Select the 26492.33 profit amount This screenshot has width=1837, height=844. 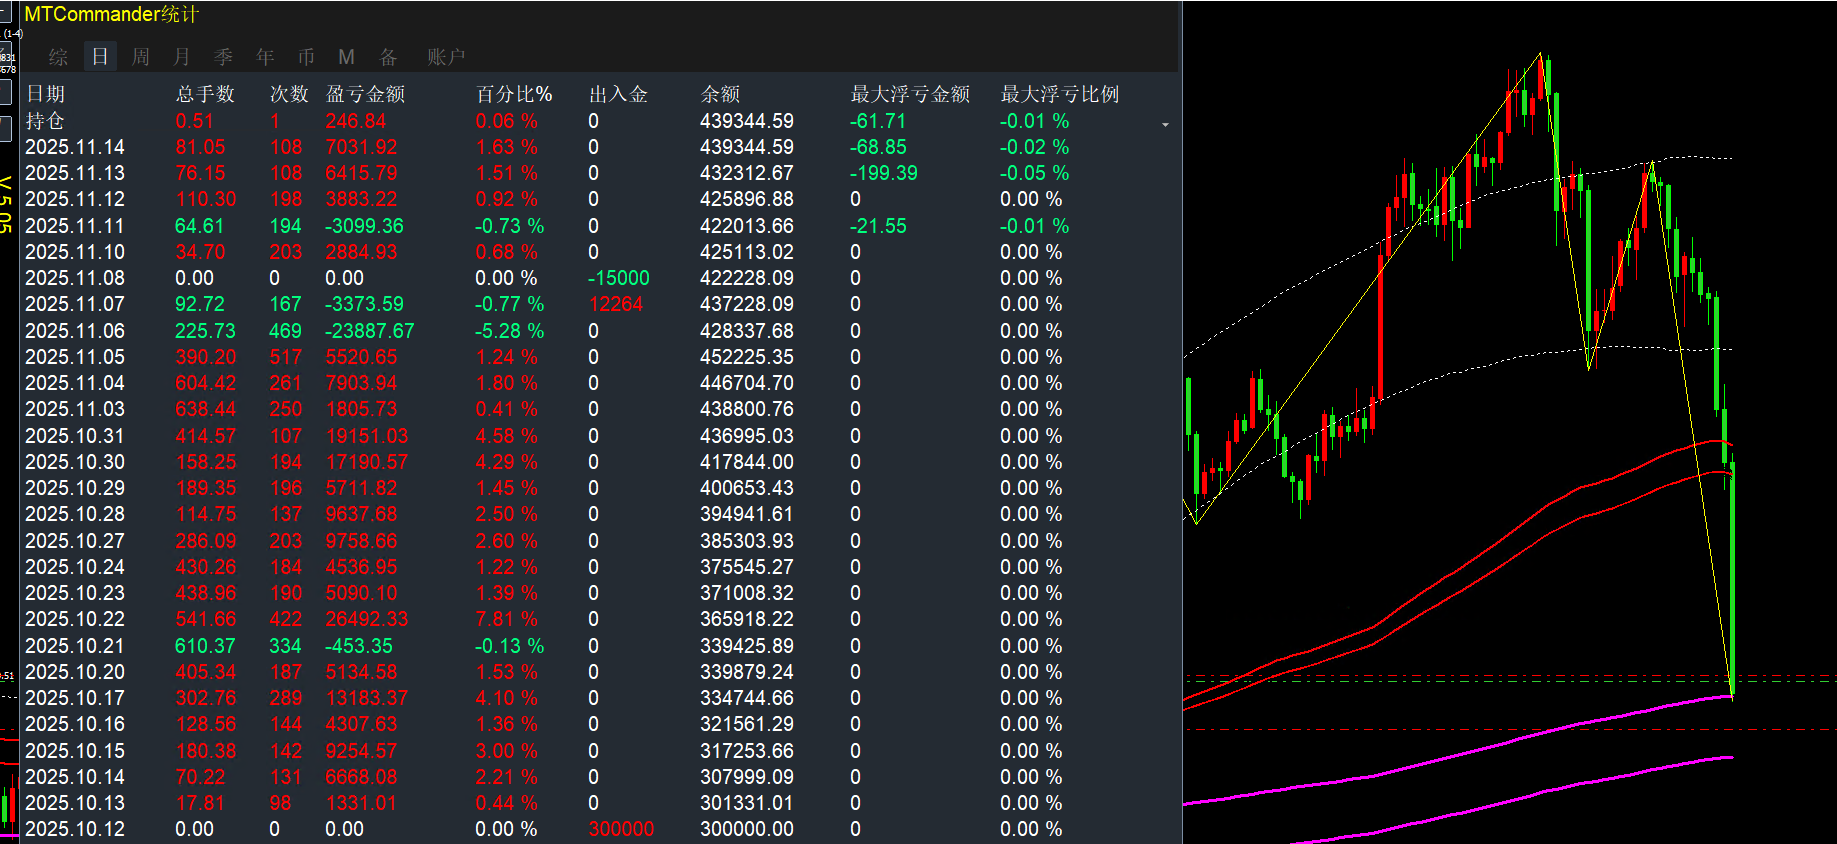tap(367, 619)
